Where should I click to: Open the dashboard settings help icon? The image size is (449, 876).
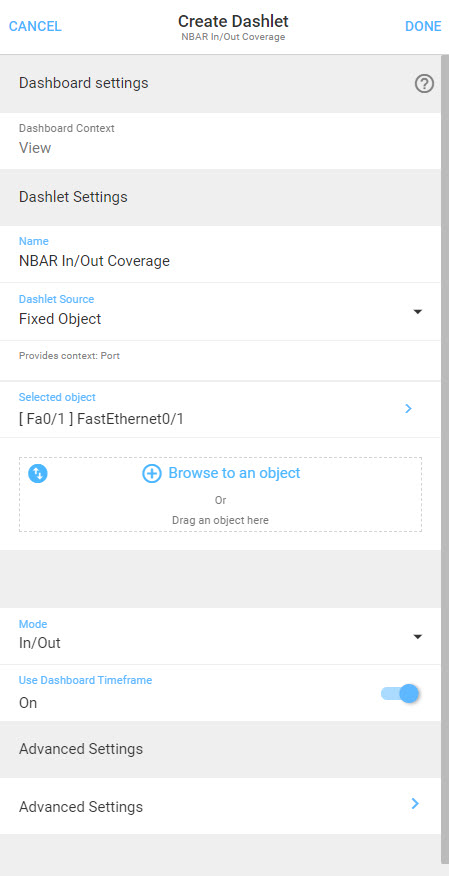[424, 84]
